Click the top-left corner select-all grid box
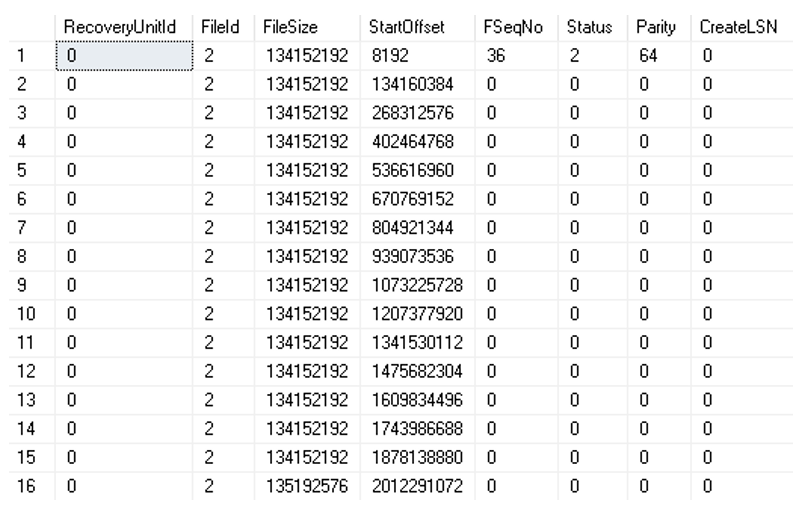The height and width of the screenshot is (506, 802). pos(24,24)
